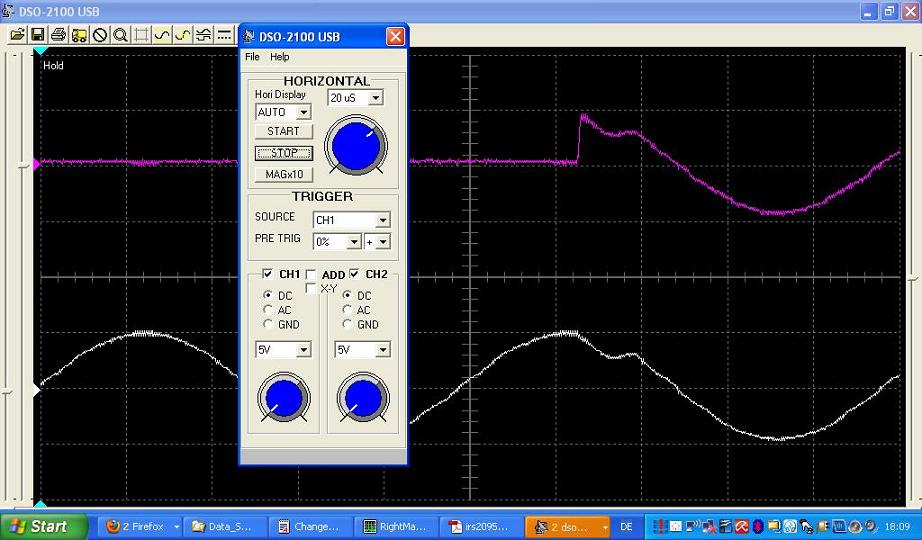The width and height of the screenshot is (922, 540).
Task: Click the dark blue tray icon beside plug
Action: point(839,526)
